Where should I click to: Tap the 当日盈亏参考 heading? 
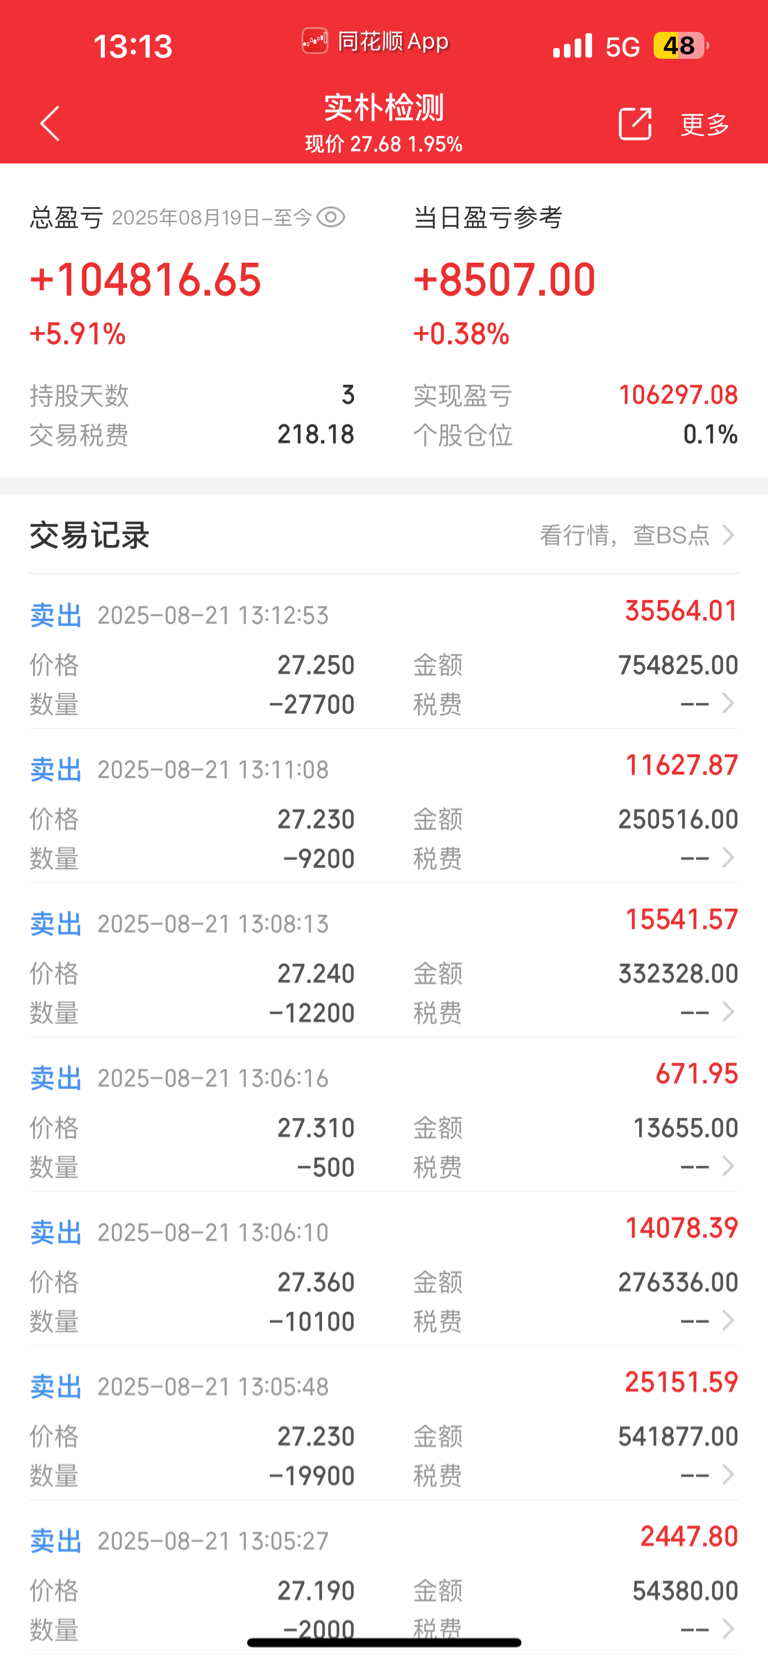click(x=488, y=217)
